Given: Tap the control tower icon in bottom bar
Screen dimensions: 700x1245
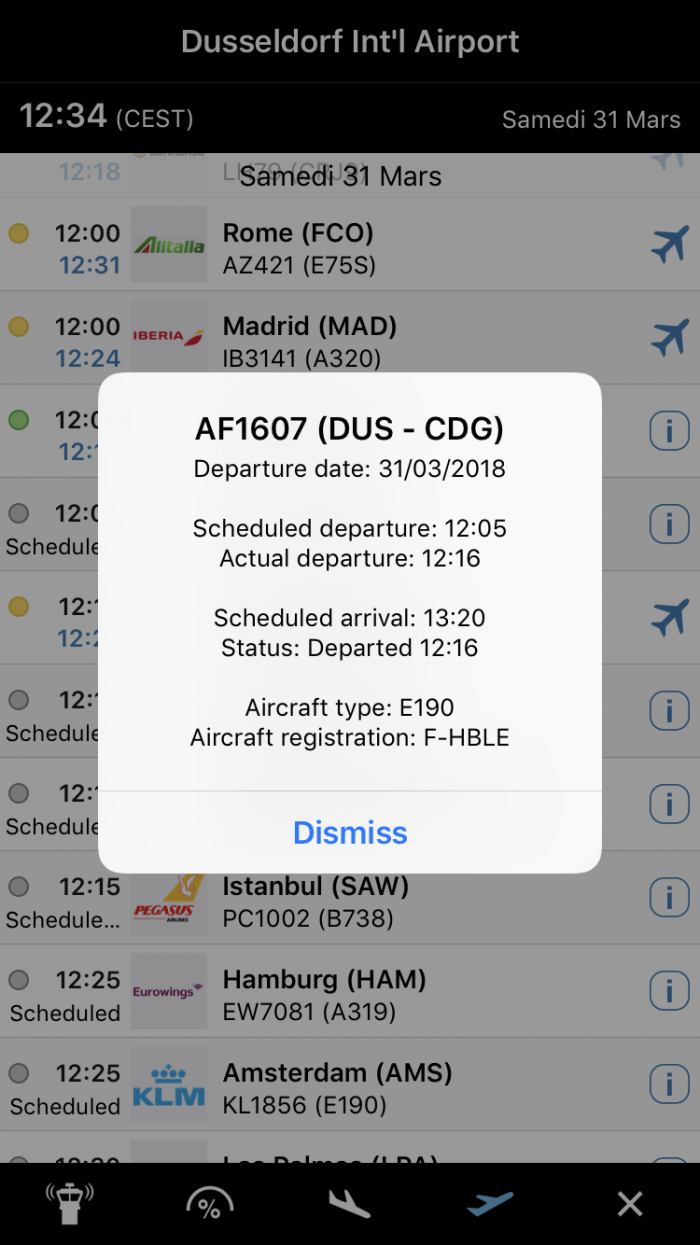Looking at the screenshot, I should tap(70, 1204).
